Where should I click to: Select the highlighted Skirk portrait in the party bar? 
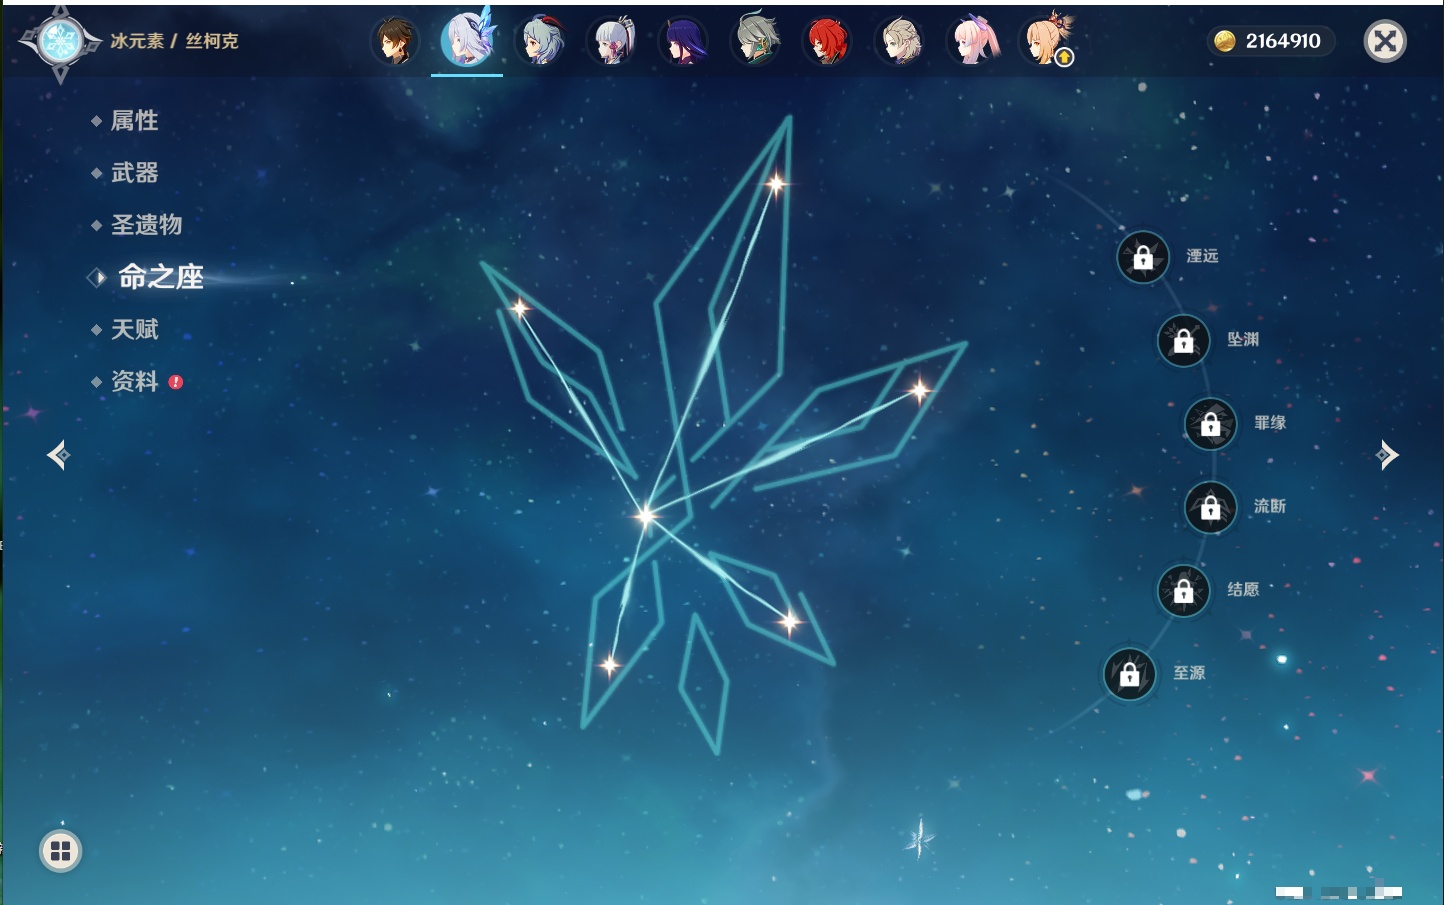click(467, 40)
